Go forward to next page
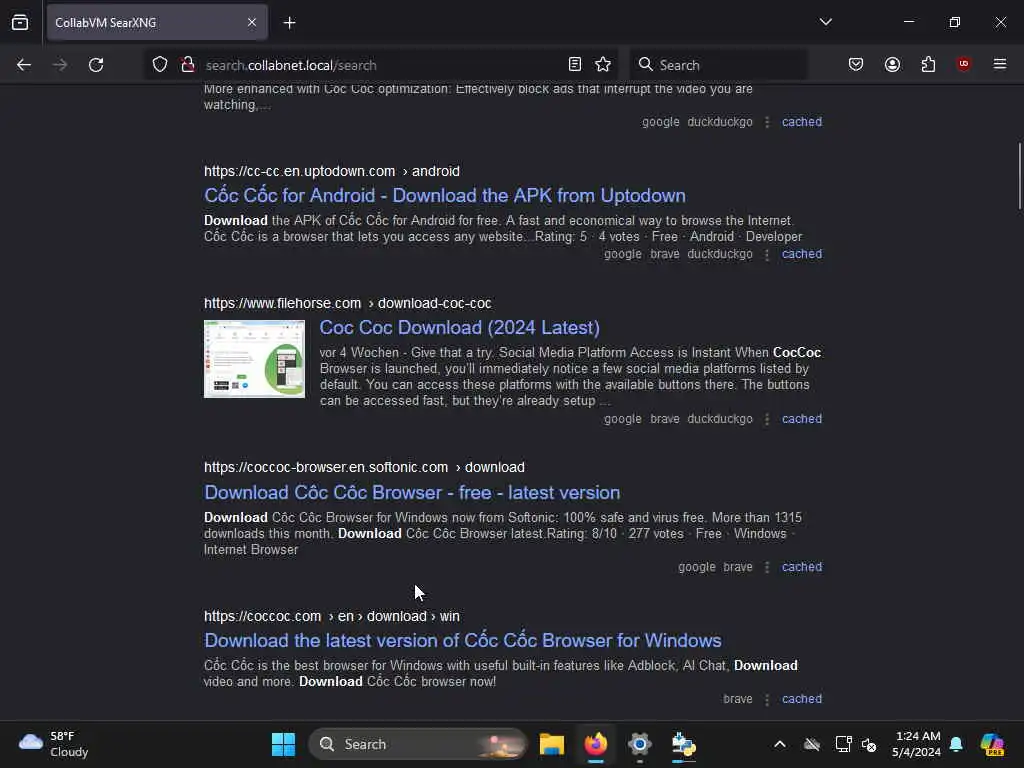 [60, 65]
